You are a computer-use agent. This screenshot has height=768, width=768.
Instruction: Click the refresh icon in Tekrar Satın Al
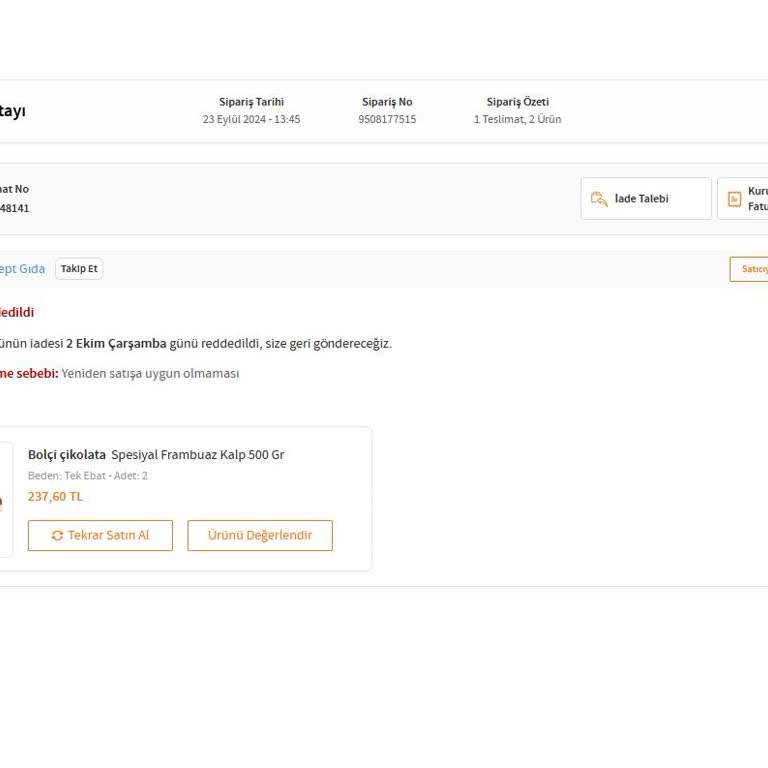pyautogui.click(x=57, y=535)
